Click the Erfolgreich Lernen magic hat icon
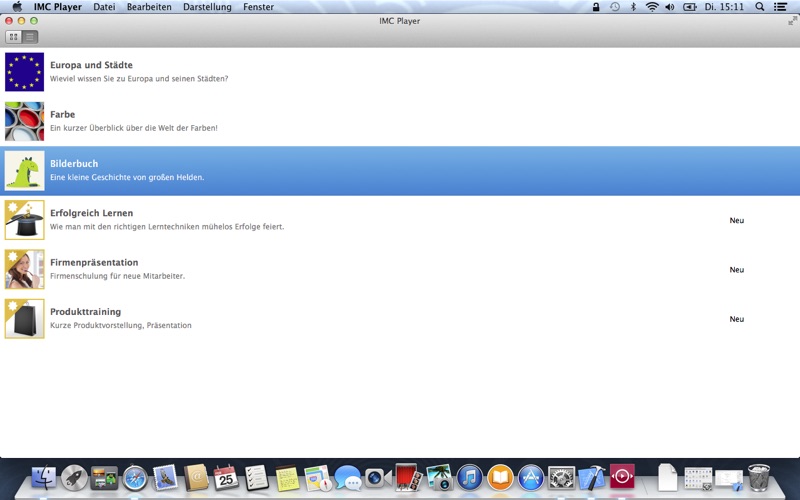 (24, 220)
